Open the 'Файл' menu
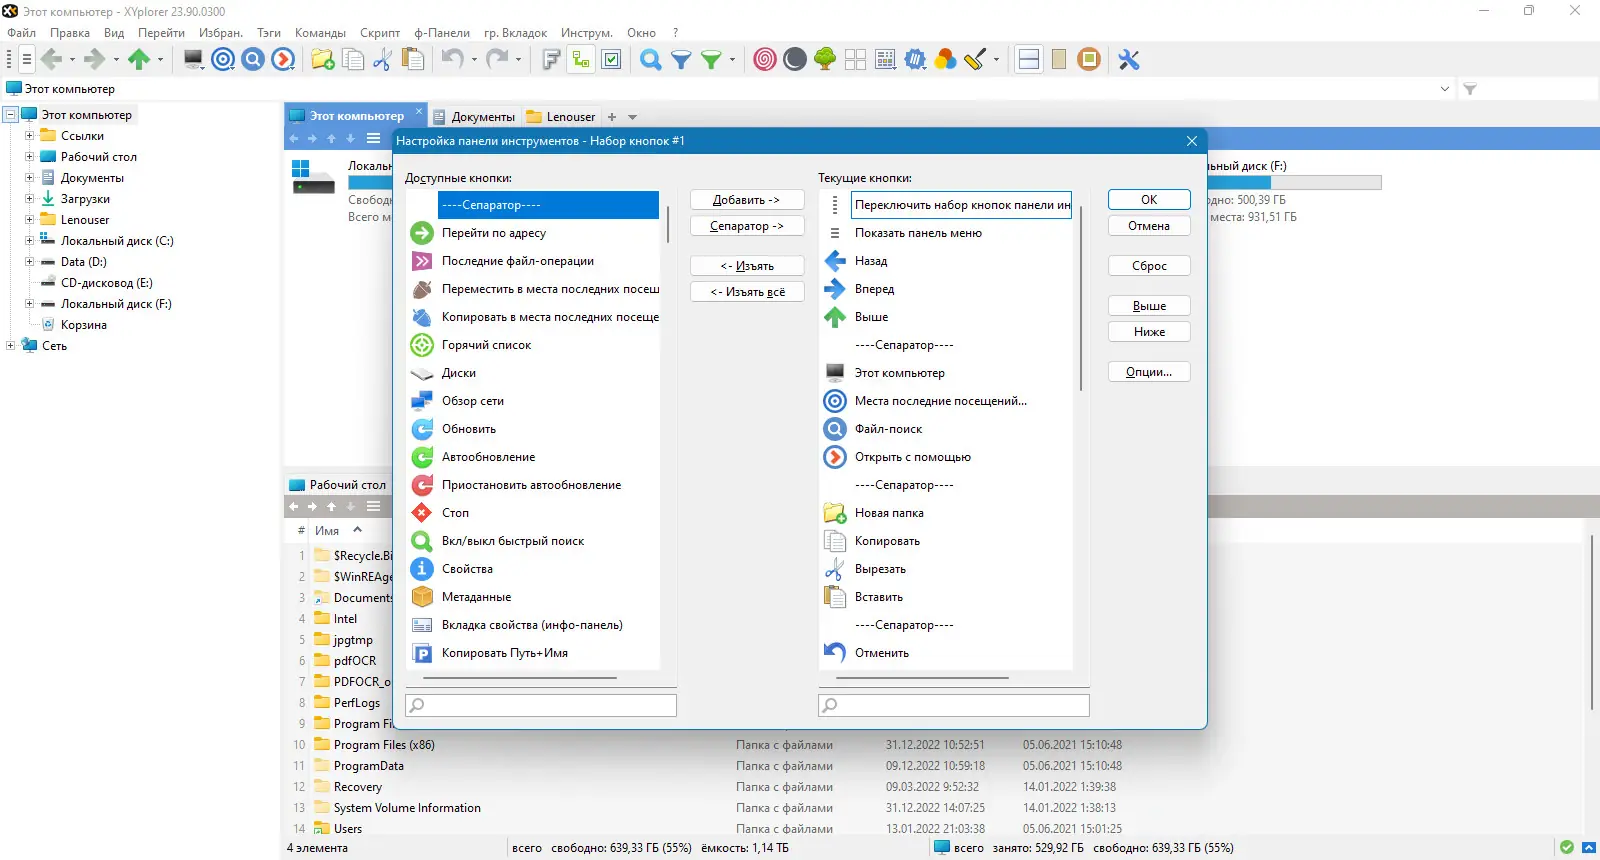The image size is (1600, 860). (x=21, y=33)
